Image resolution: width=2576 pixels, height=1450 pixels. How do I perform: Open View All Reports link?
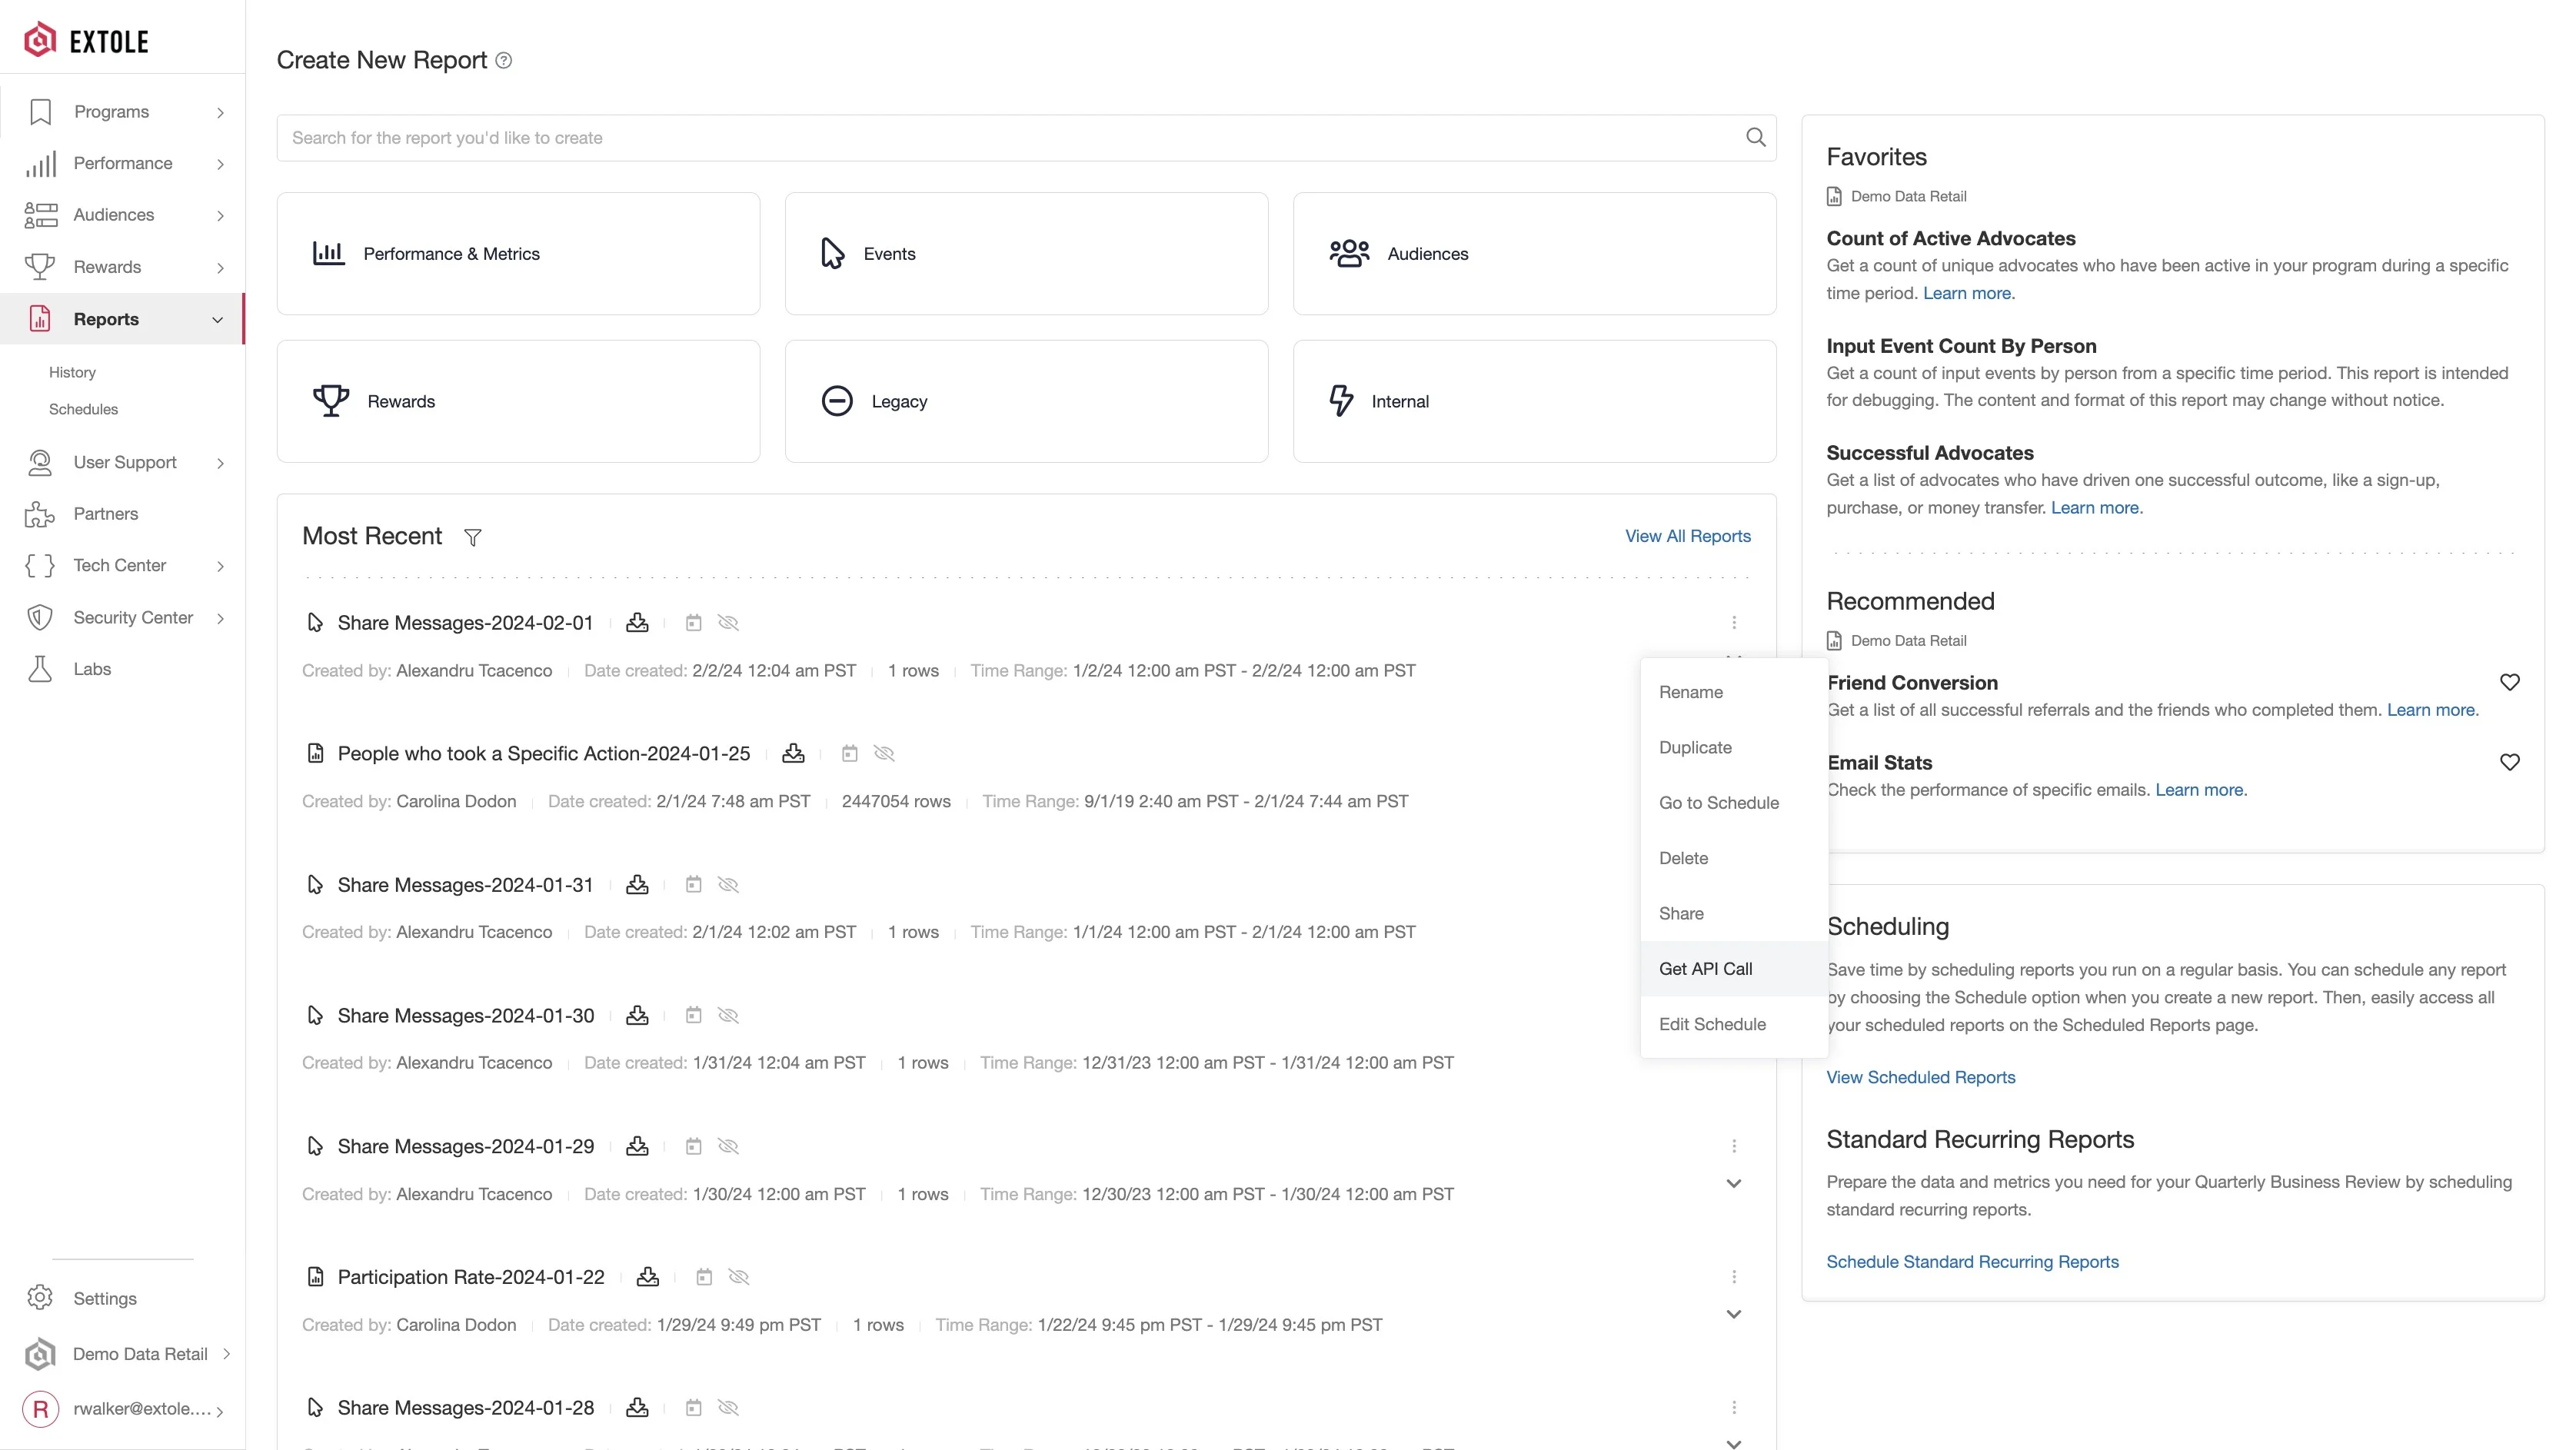coord(1687,537)
